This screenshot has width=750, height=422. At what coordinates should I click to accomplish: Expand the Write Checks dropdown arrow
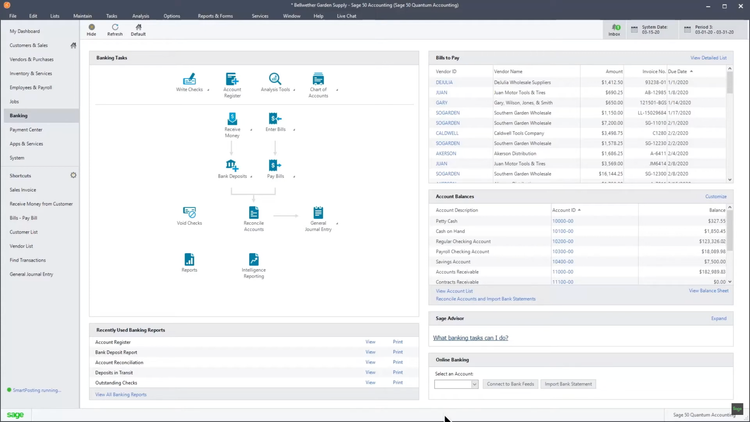click(208, 90)
